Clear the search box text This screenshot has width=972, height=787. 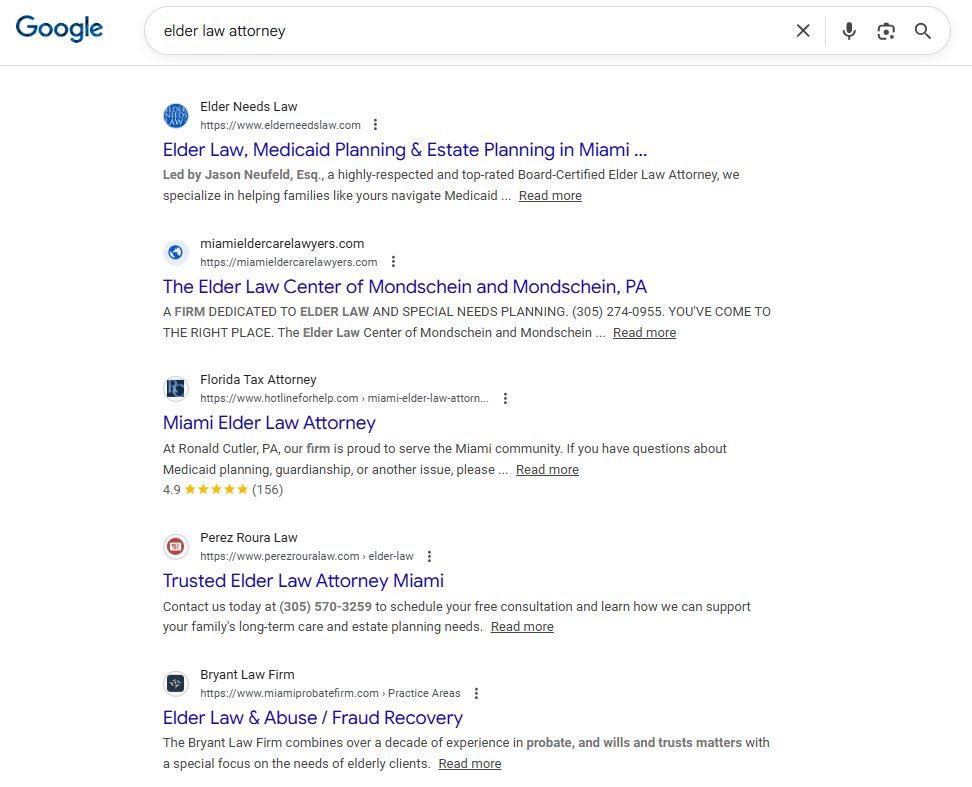coord(803,31)
